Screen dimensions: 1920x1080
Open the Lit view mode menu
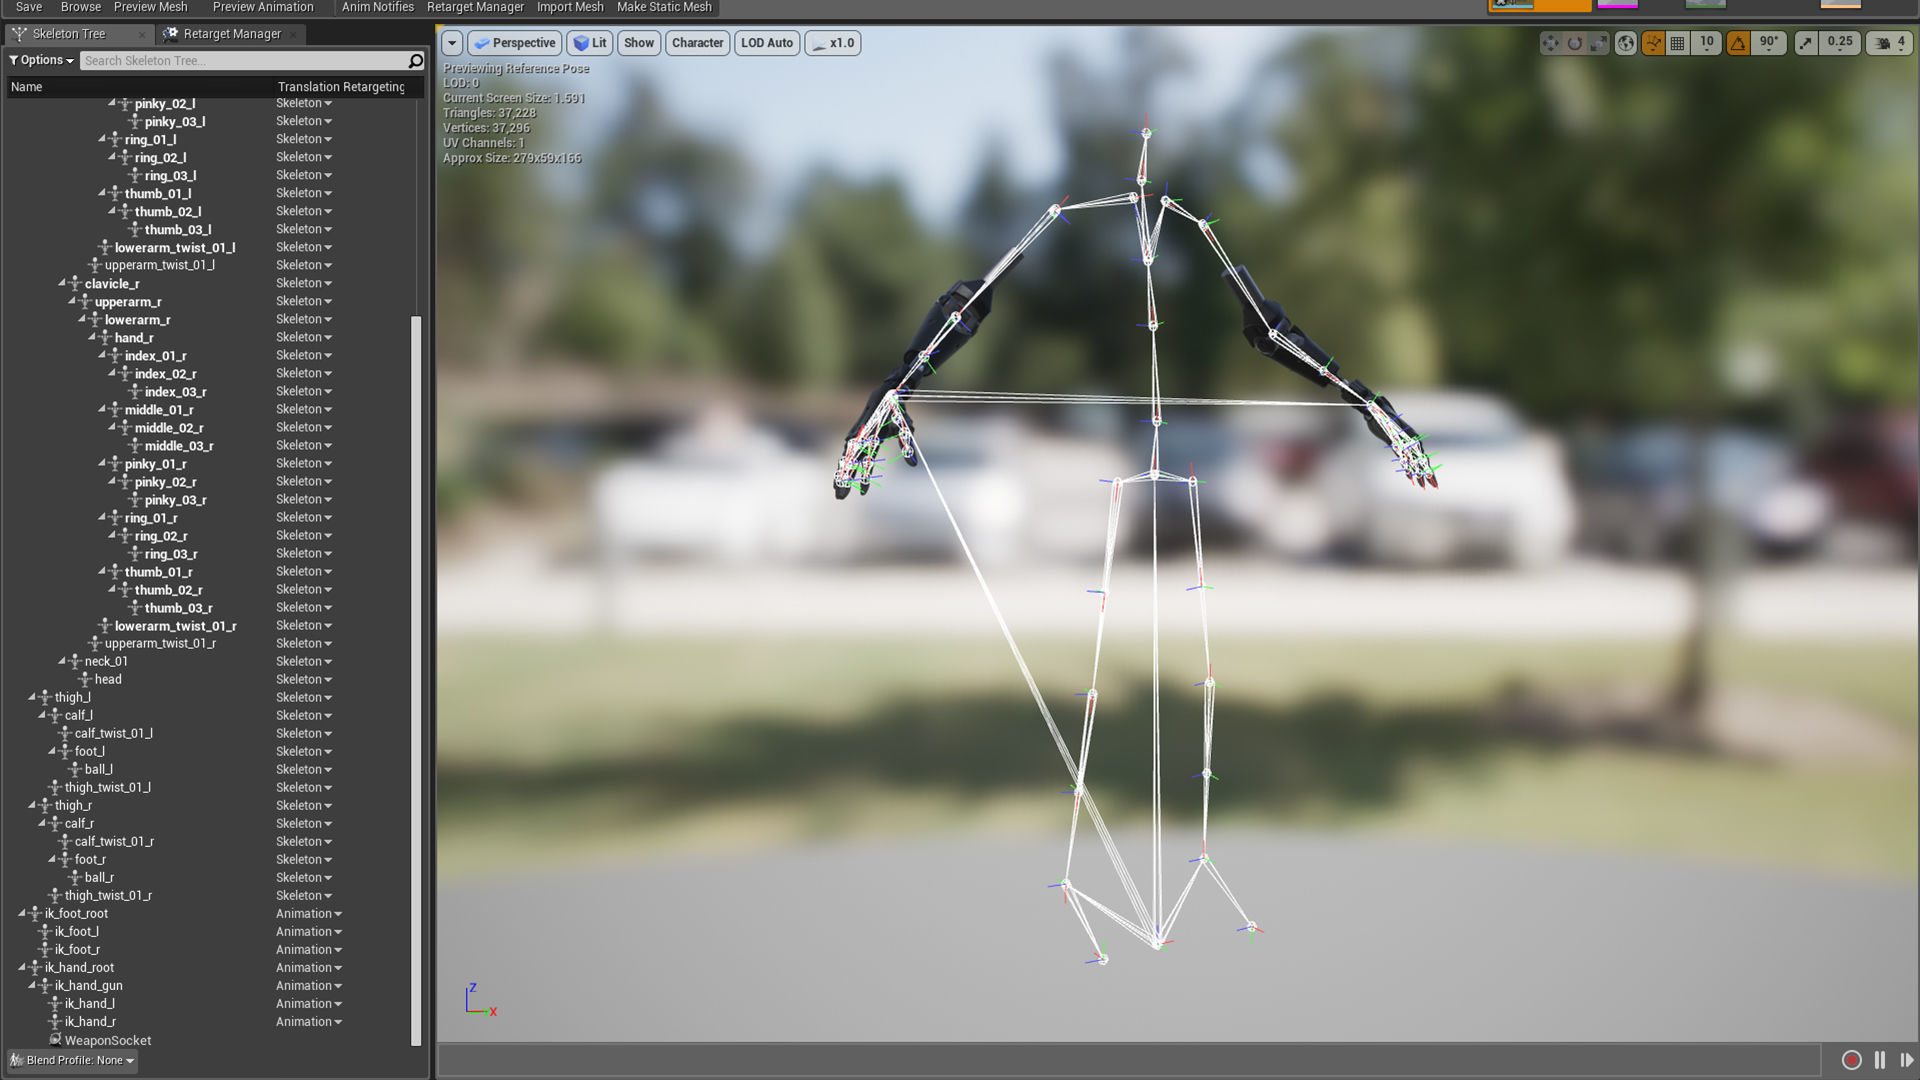click(590, 43)
